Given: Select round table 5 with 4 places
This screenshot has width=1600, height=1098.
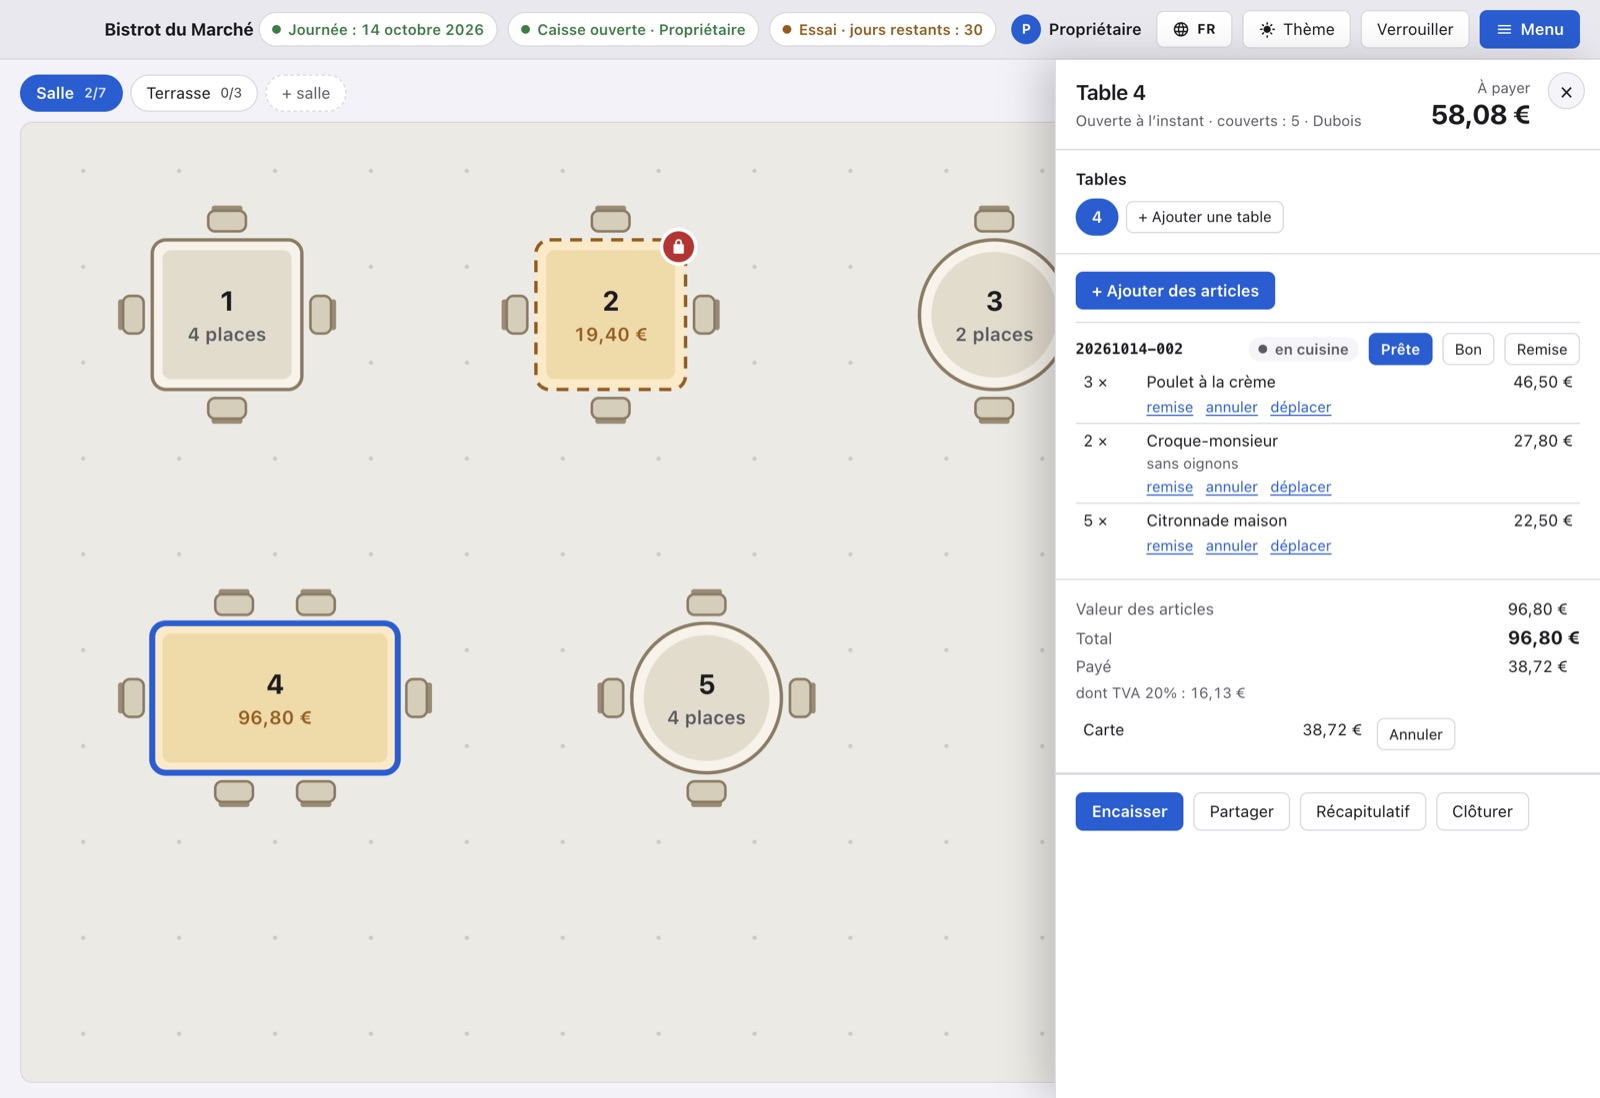Looking at the screenshot, I should coord(706,698).
